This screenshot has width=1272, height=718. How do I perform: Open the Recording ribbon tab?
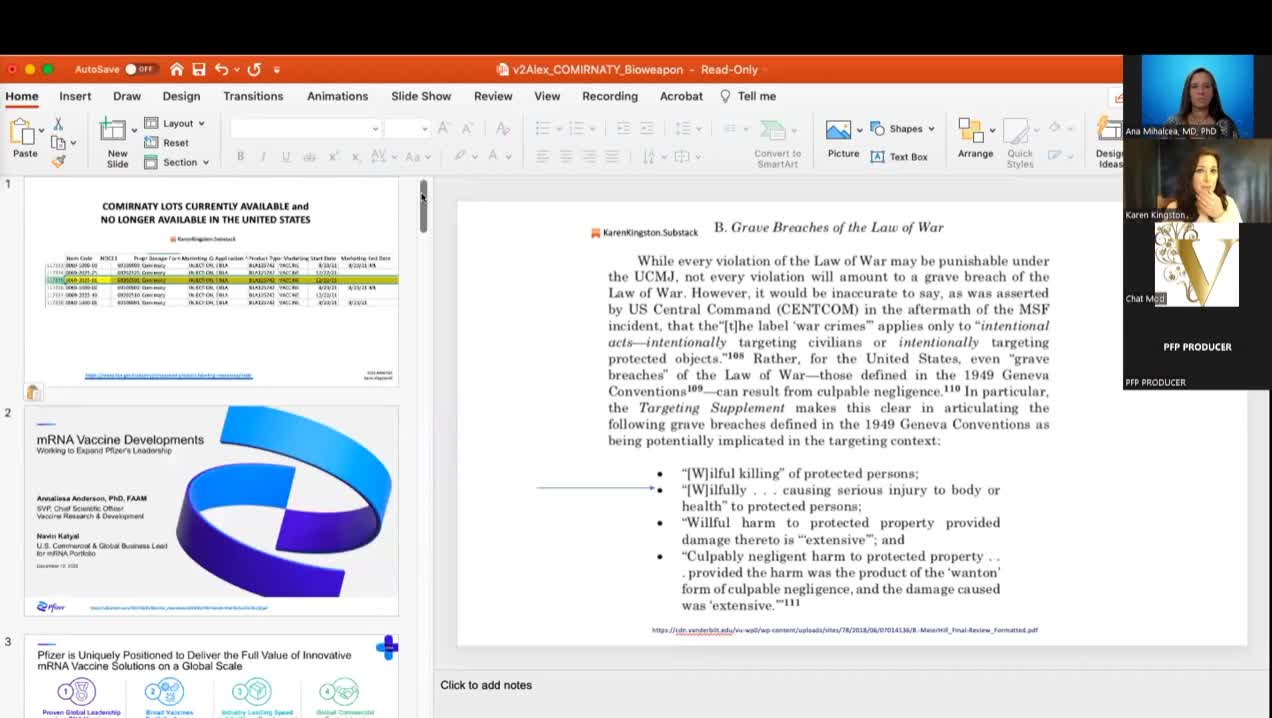tap(610, 96)
